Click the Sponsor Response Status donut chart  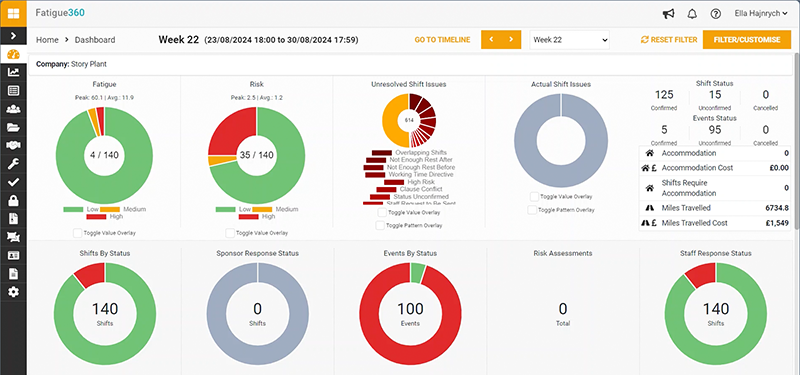point(258,314)
